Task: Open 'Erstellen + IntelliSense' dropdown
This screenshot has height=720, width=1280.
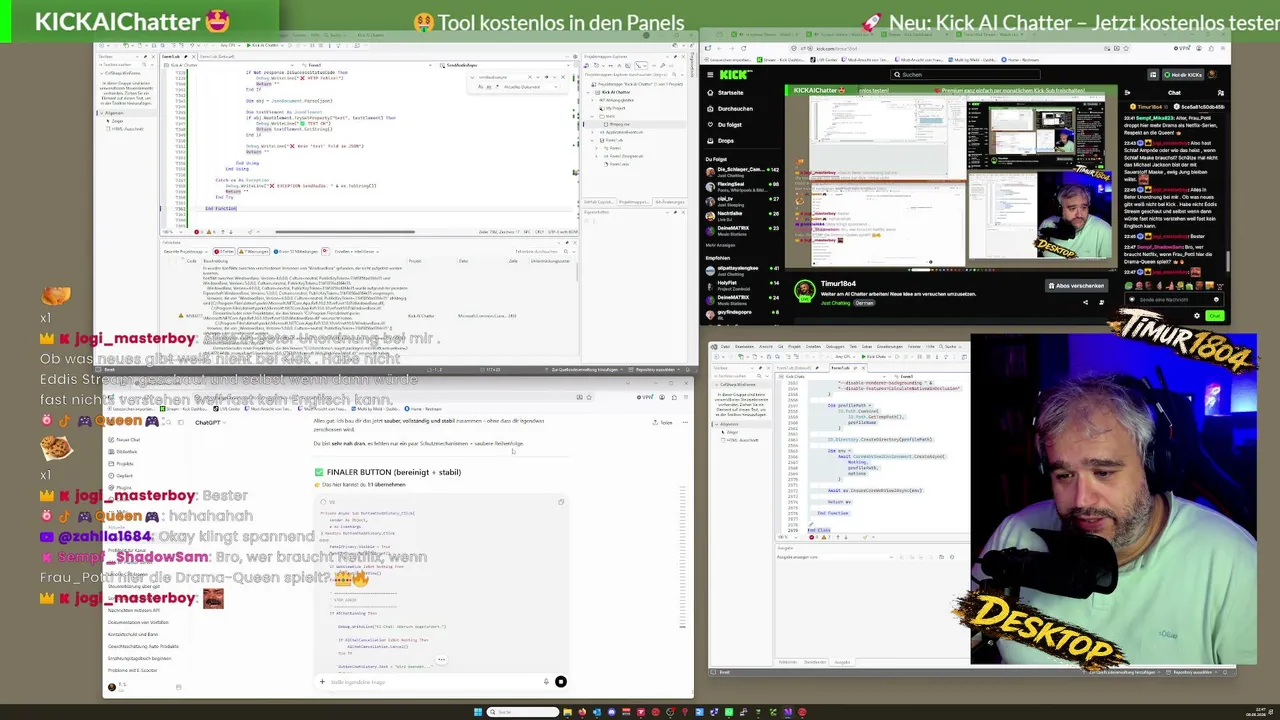Action: point(357,251)
